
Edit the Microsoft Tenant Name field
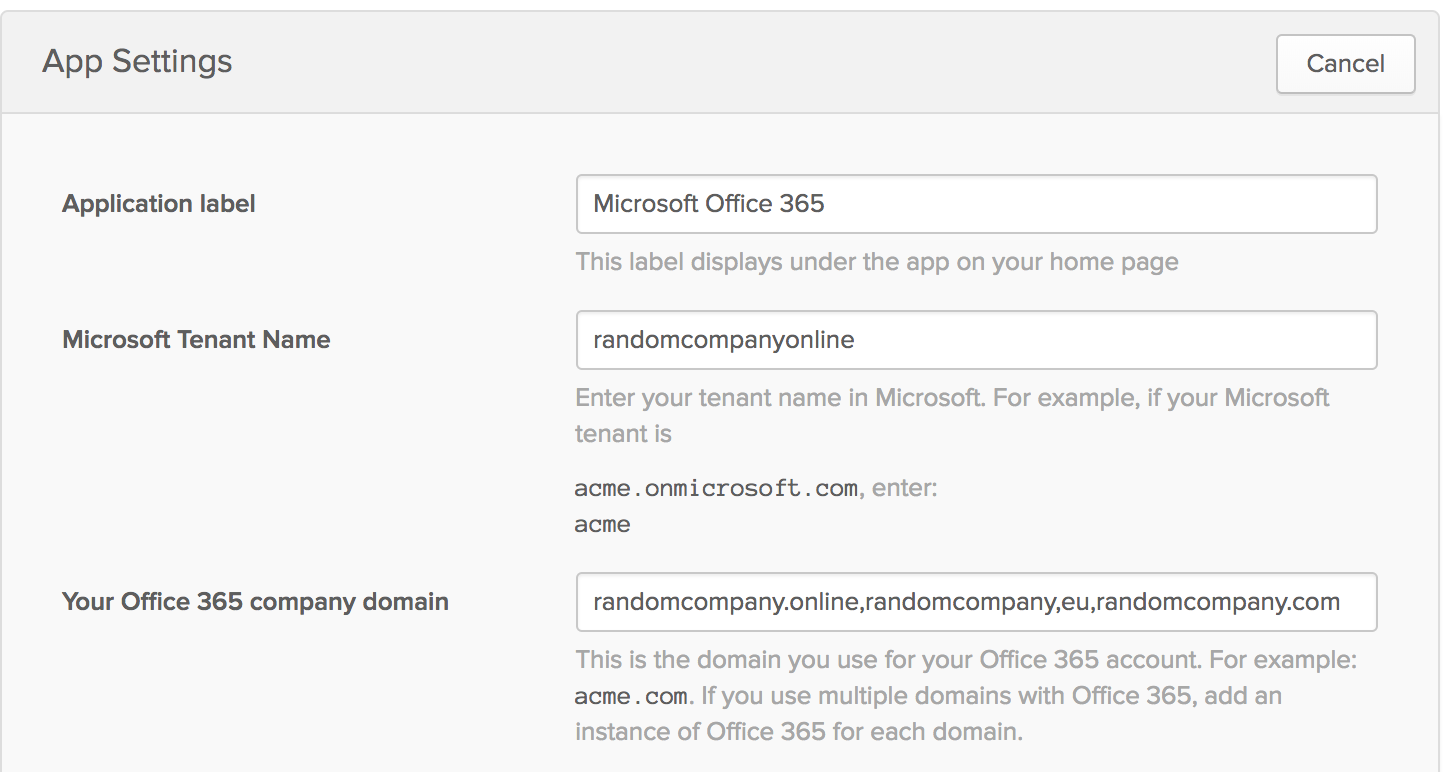pyautogui.click(x=976, y=340)
